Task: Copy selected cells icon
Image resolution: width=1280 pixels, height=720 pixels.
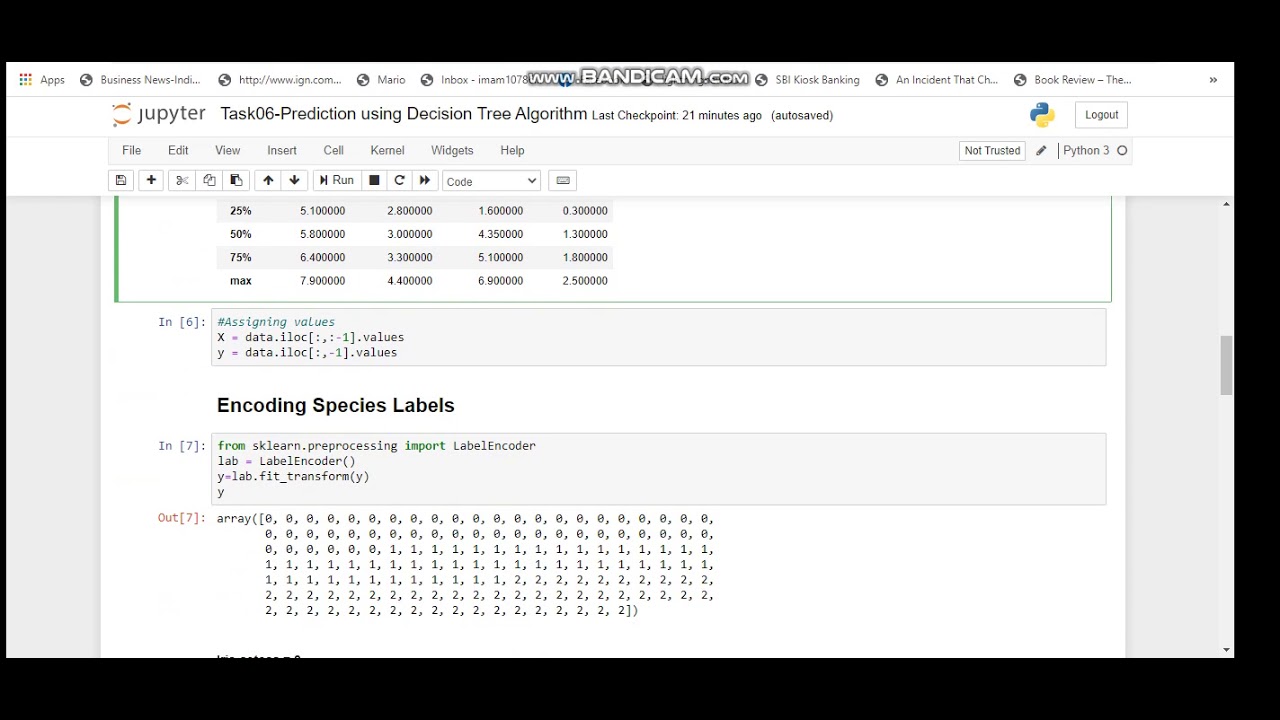Action: point(209,181)
